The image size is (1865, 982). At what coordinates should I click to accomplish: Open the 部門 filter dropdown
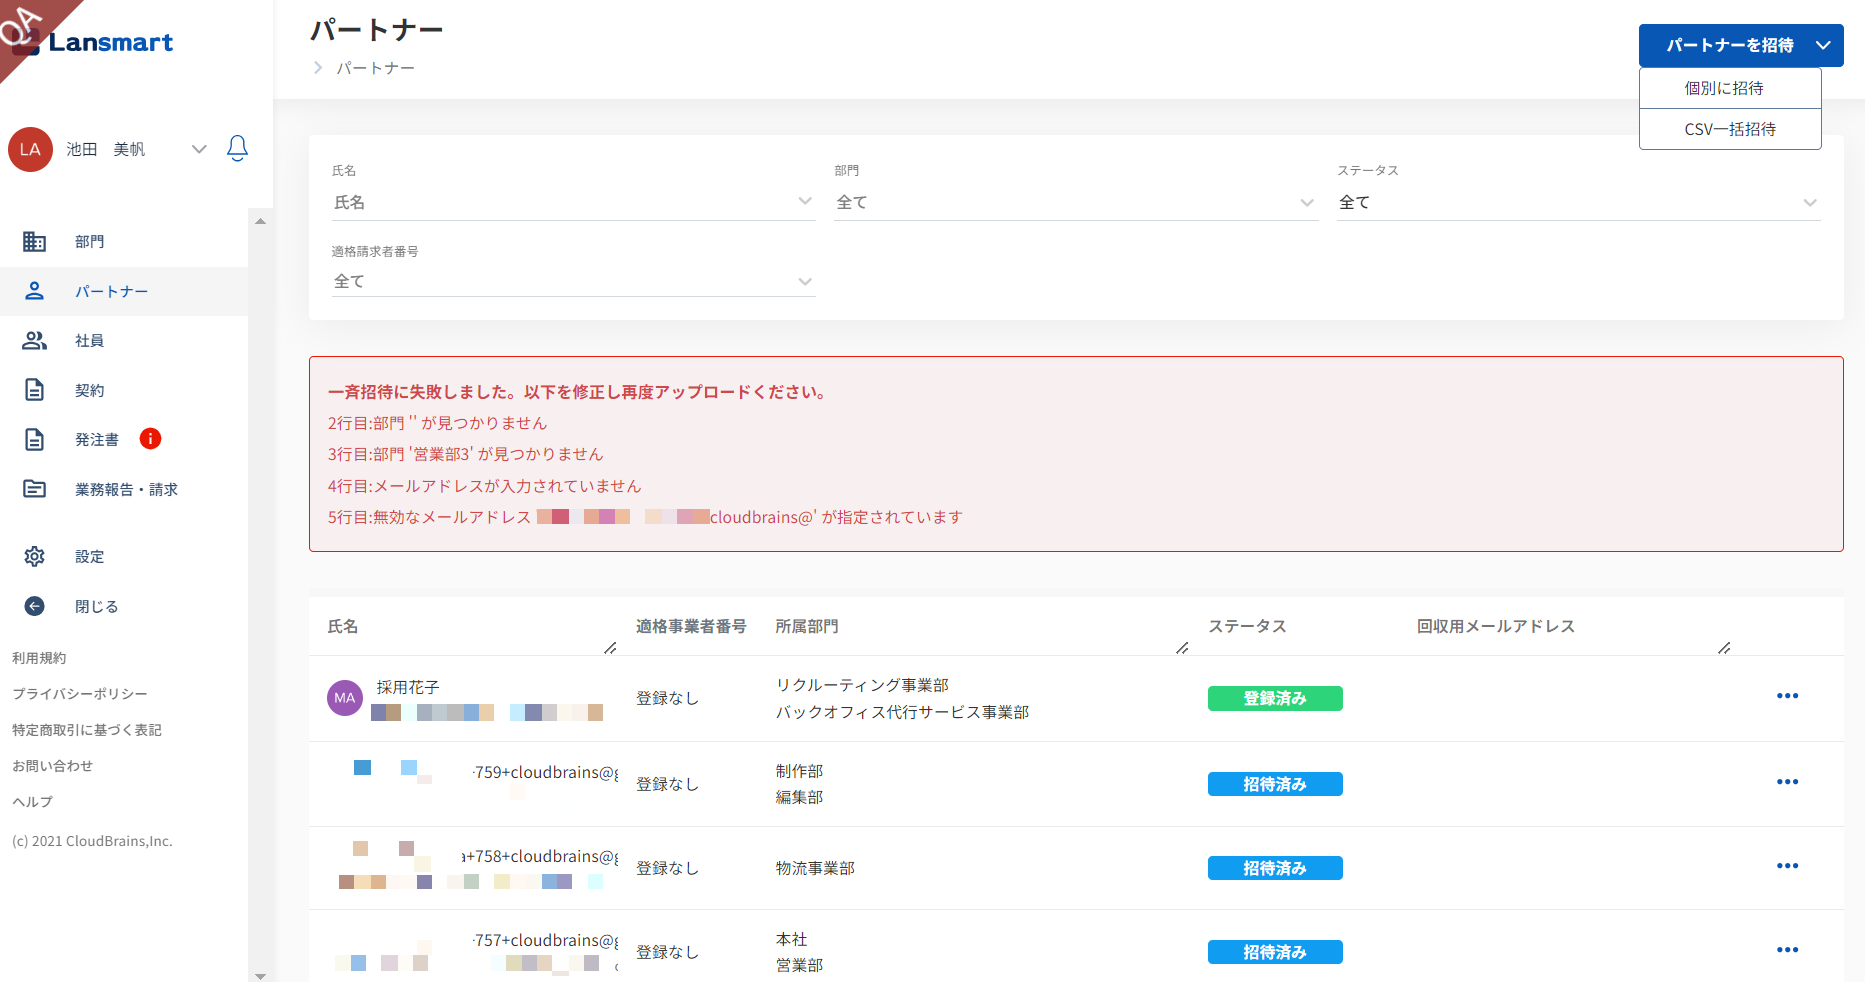pos(1076,202)
